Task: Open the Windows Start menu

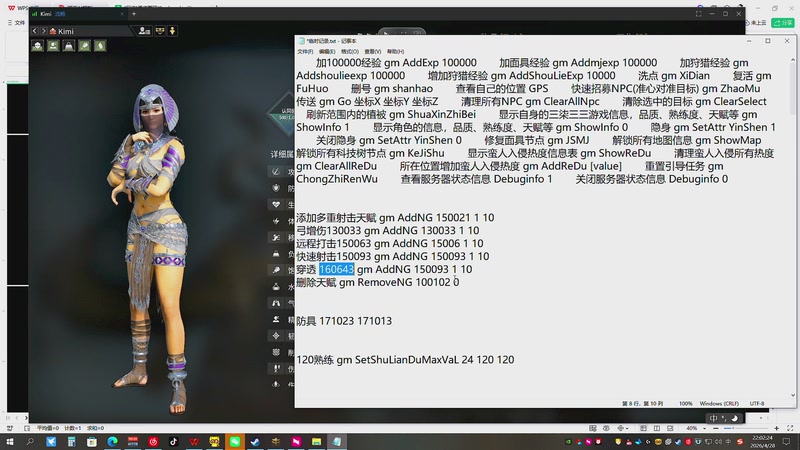Action: click(10, 442)
